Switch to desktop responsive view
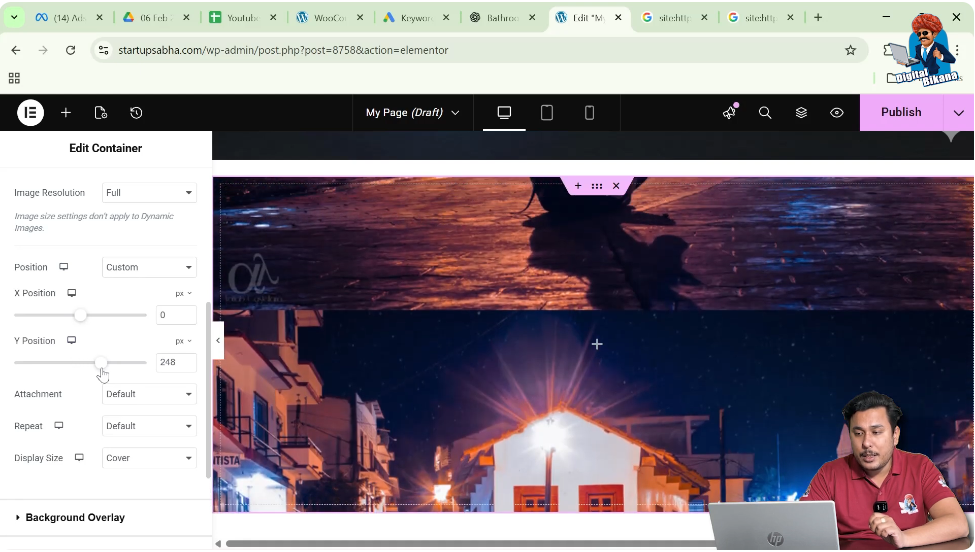Image resolution: width=975 pixels, height=552 pixels. tap(504, 113)
